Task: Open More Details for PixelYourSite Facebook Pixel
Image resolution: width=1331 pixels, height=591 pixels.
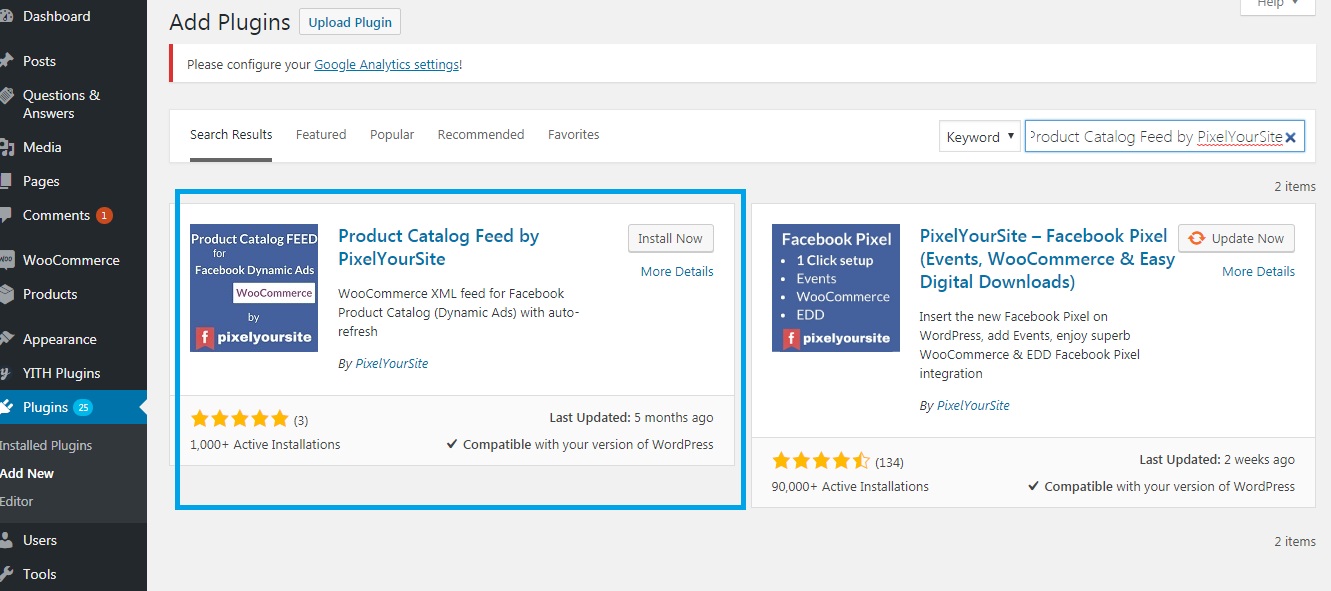Action: (1258, 272)
